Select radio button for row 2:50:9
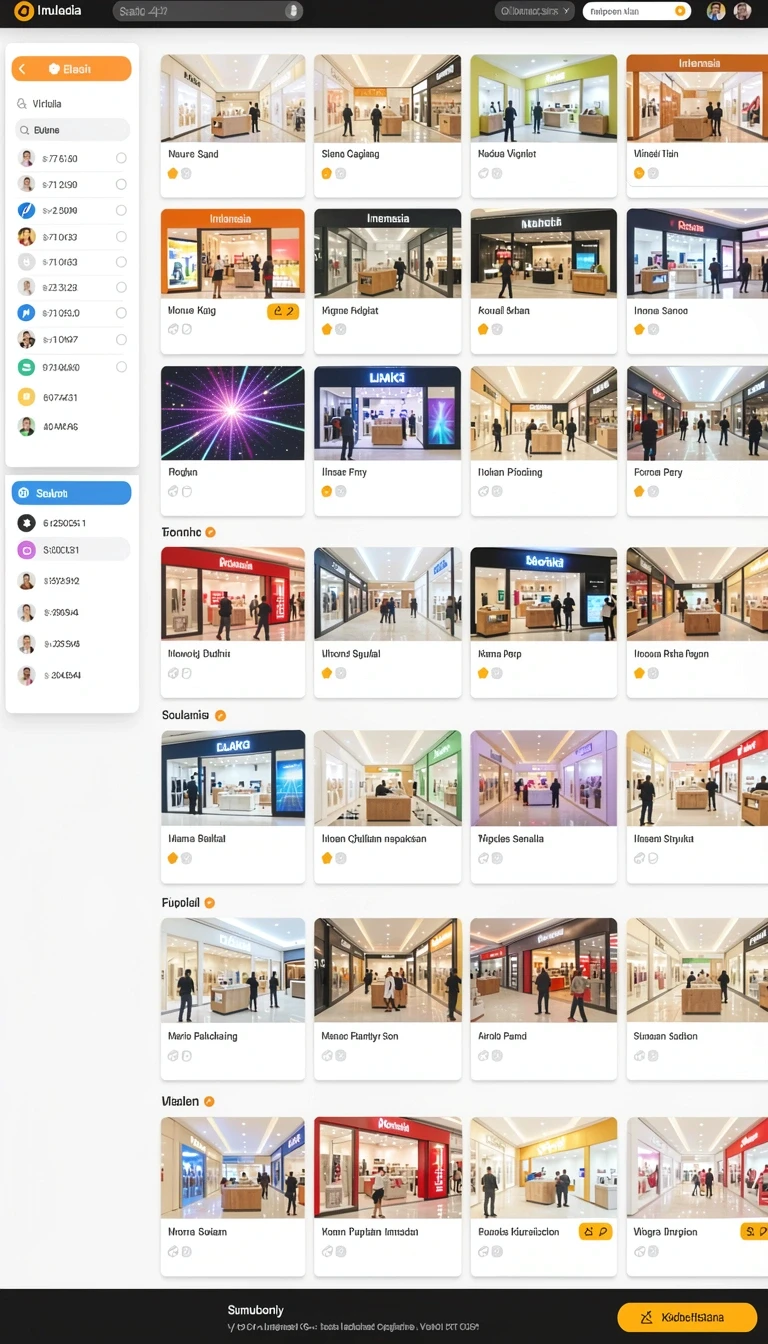768x1344 pixels. click(121, 210)
